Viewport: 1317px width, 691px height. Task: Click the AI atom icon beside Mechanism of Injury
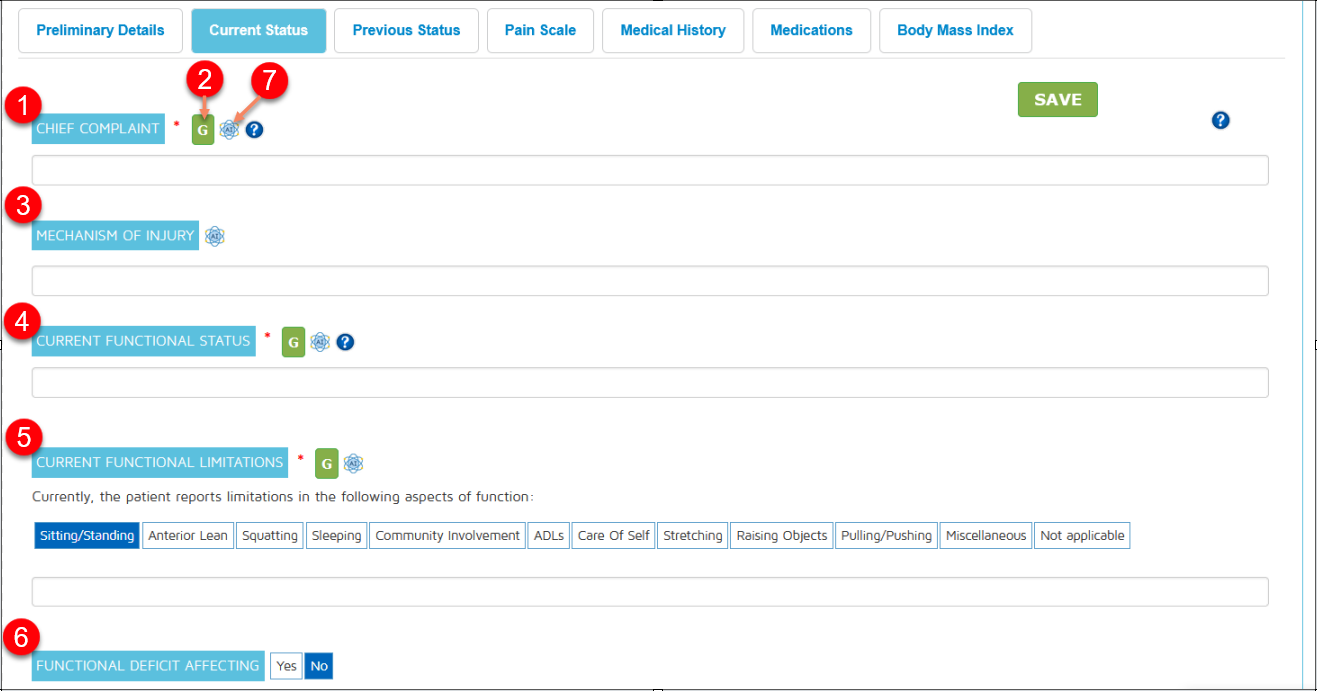pos(215,236)
